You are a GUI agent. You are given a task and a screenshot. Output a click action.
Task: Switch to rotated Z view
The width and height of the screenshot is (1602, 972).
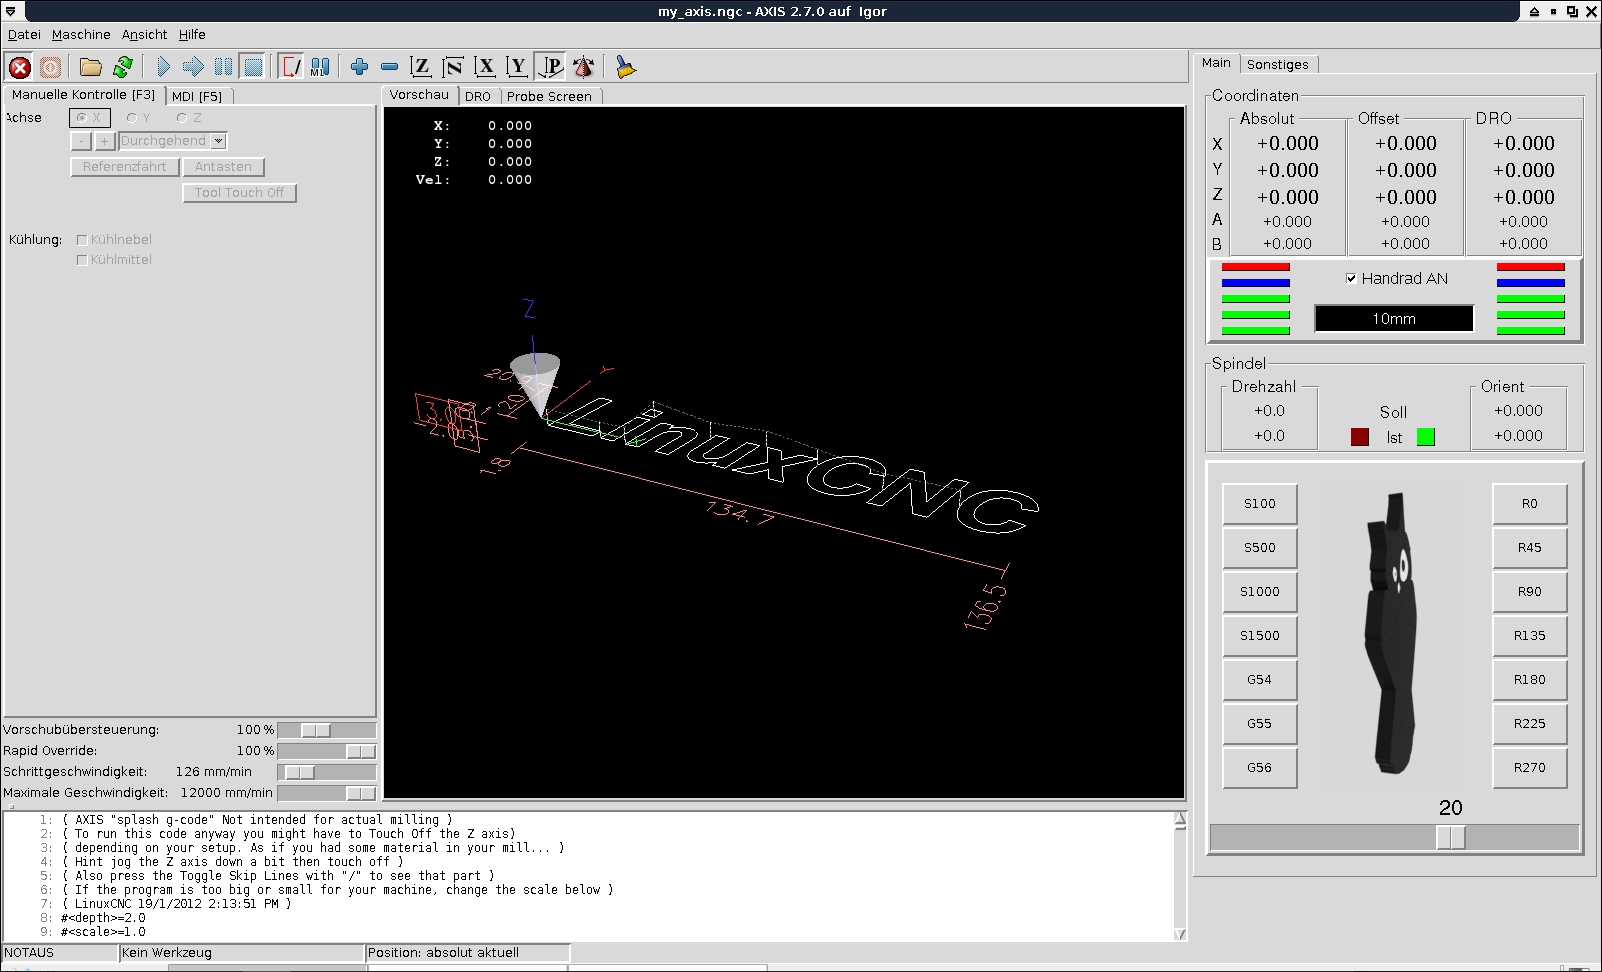(x=453, y=67)
